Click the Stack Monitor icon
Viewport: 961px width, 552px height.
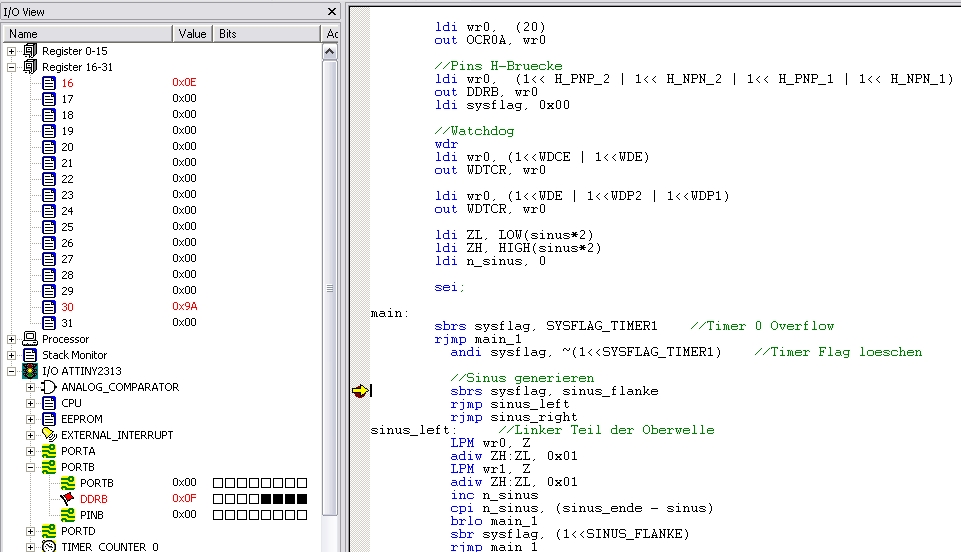click(x=30, y=355)
